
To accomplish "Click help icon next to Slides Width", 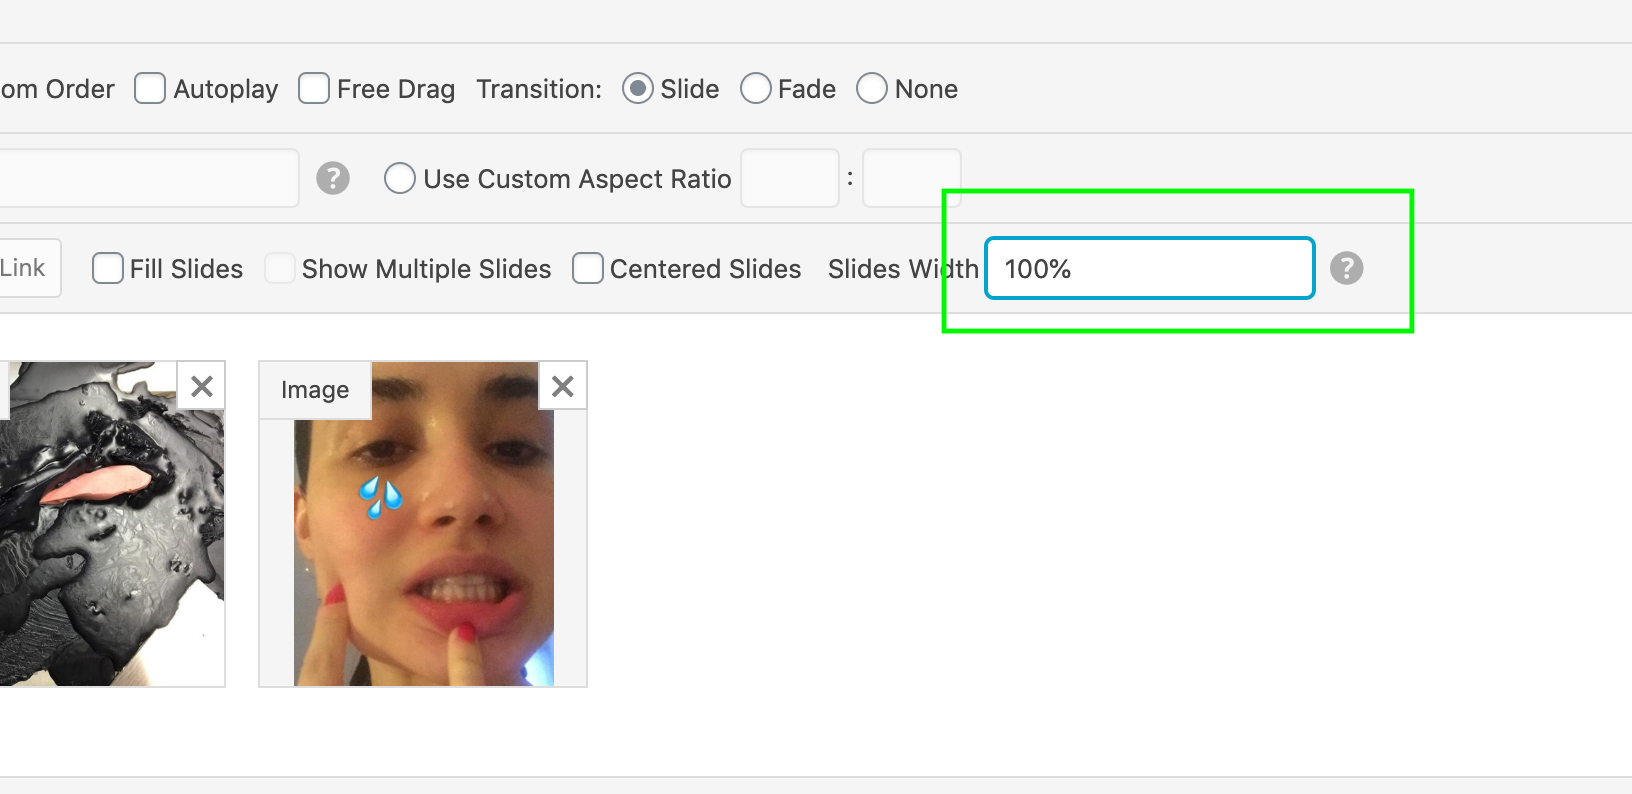I will pyautogui.click(x=1346, y=268).
